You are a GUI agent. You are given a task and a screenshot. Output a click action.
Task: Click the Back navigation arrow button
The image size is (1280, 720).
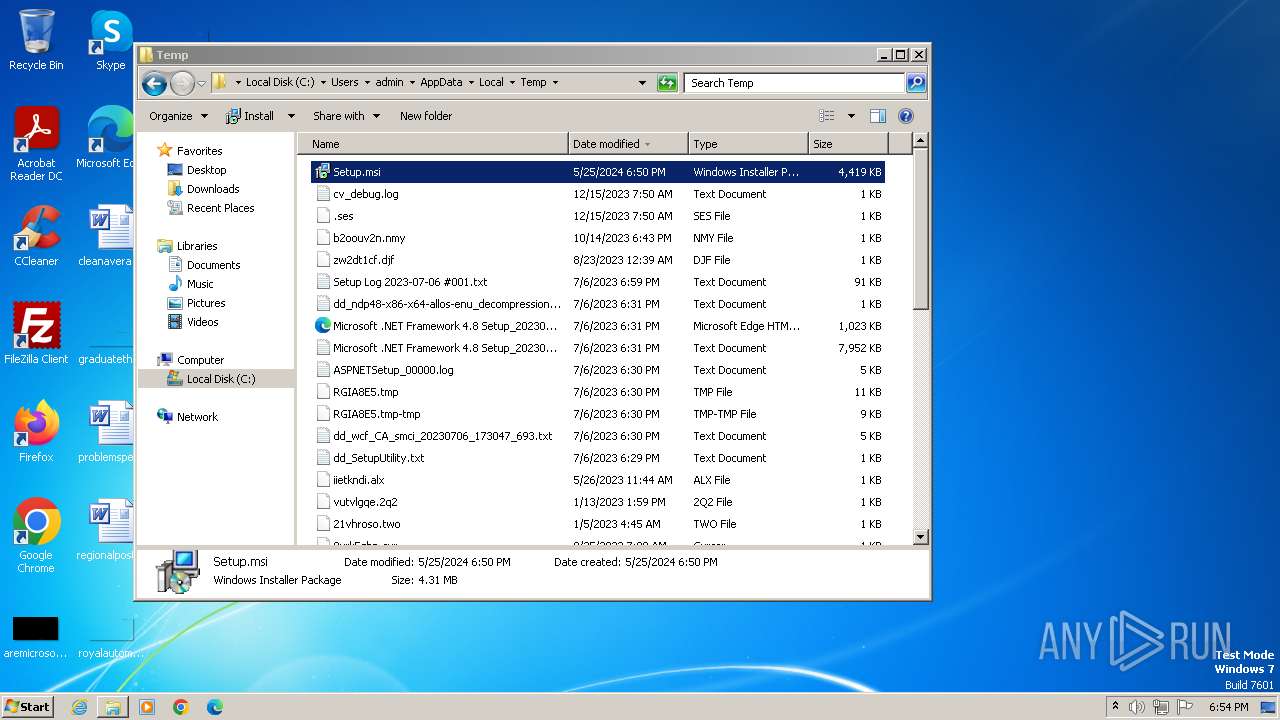tap(154, 83)
